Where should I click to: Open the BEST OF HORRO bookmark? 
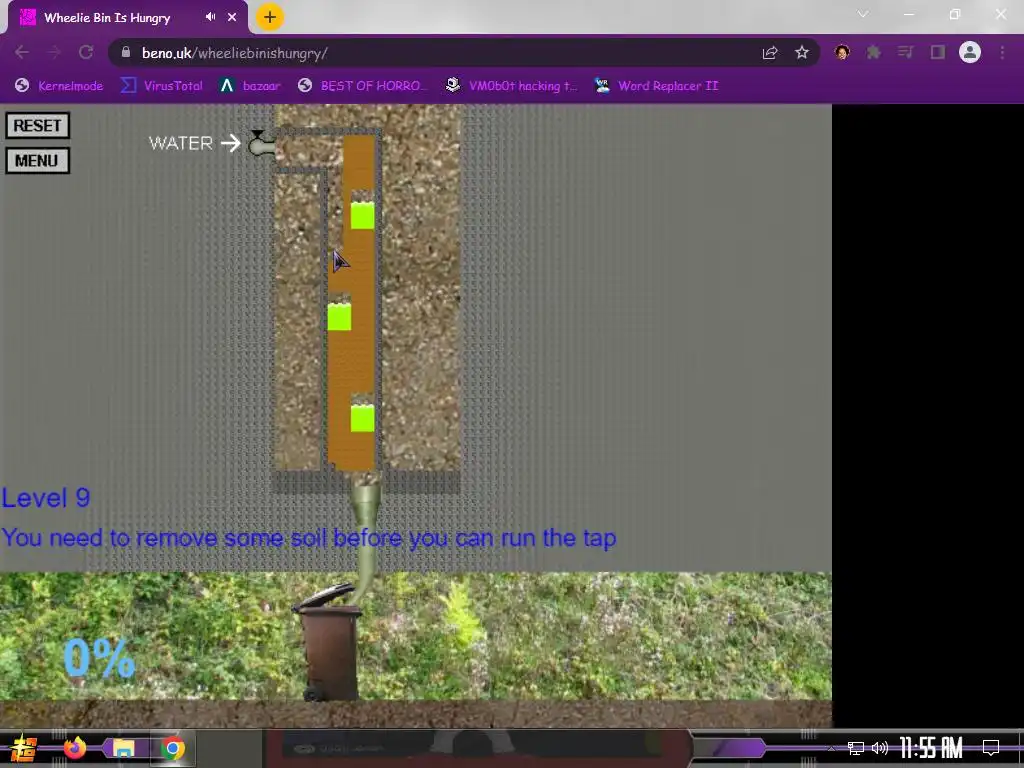point(362,86)
